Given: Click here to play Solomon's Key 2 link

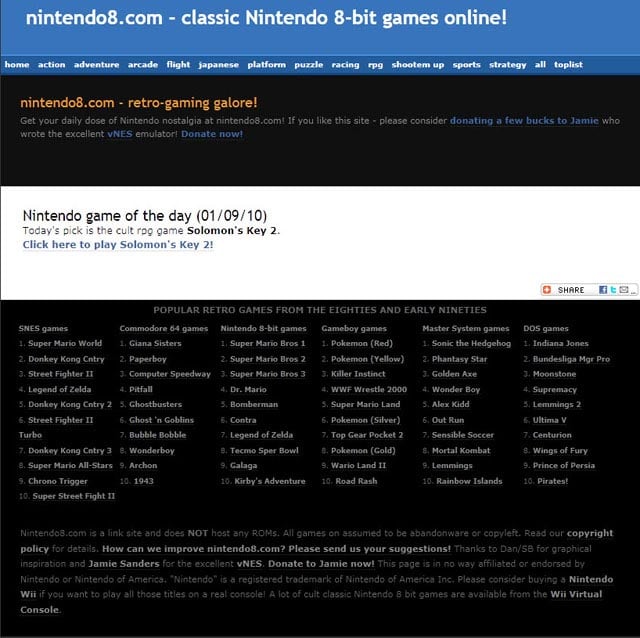Looking at the screenshot, I should coord(118,244).
